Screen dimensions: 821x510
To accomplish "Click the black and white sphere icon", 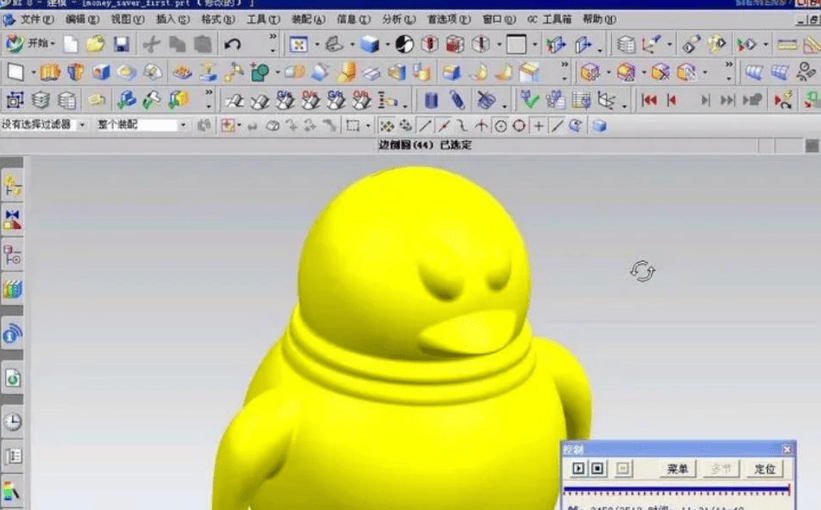I will (404, 44).
